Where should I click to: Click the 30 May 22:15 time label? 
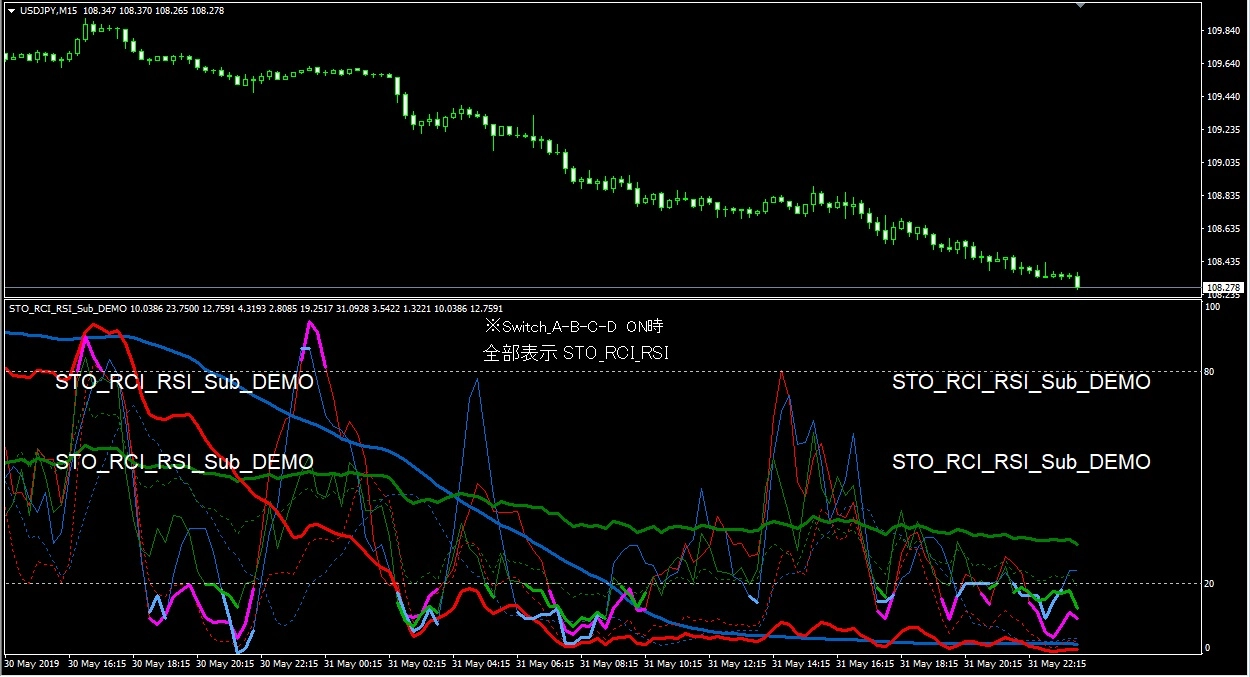(x=289, y=663)
